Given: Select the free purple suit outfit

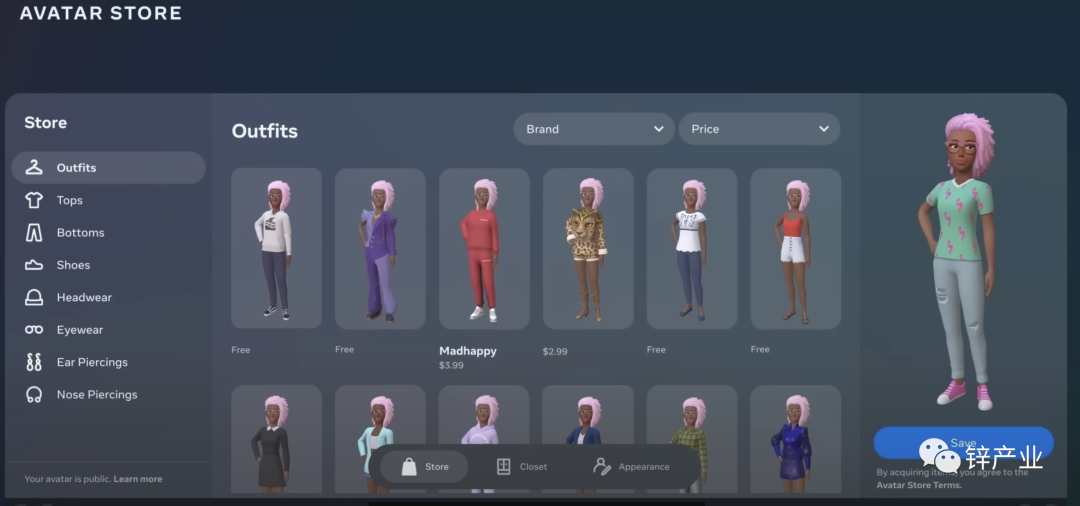Looking at the screenshot, I should [x=380, y=249].
